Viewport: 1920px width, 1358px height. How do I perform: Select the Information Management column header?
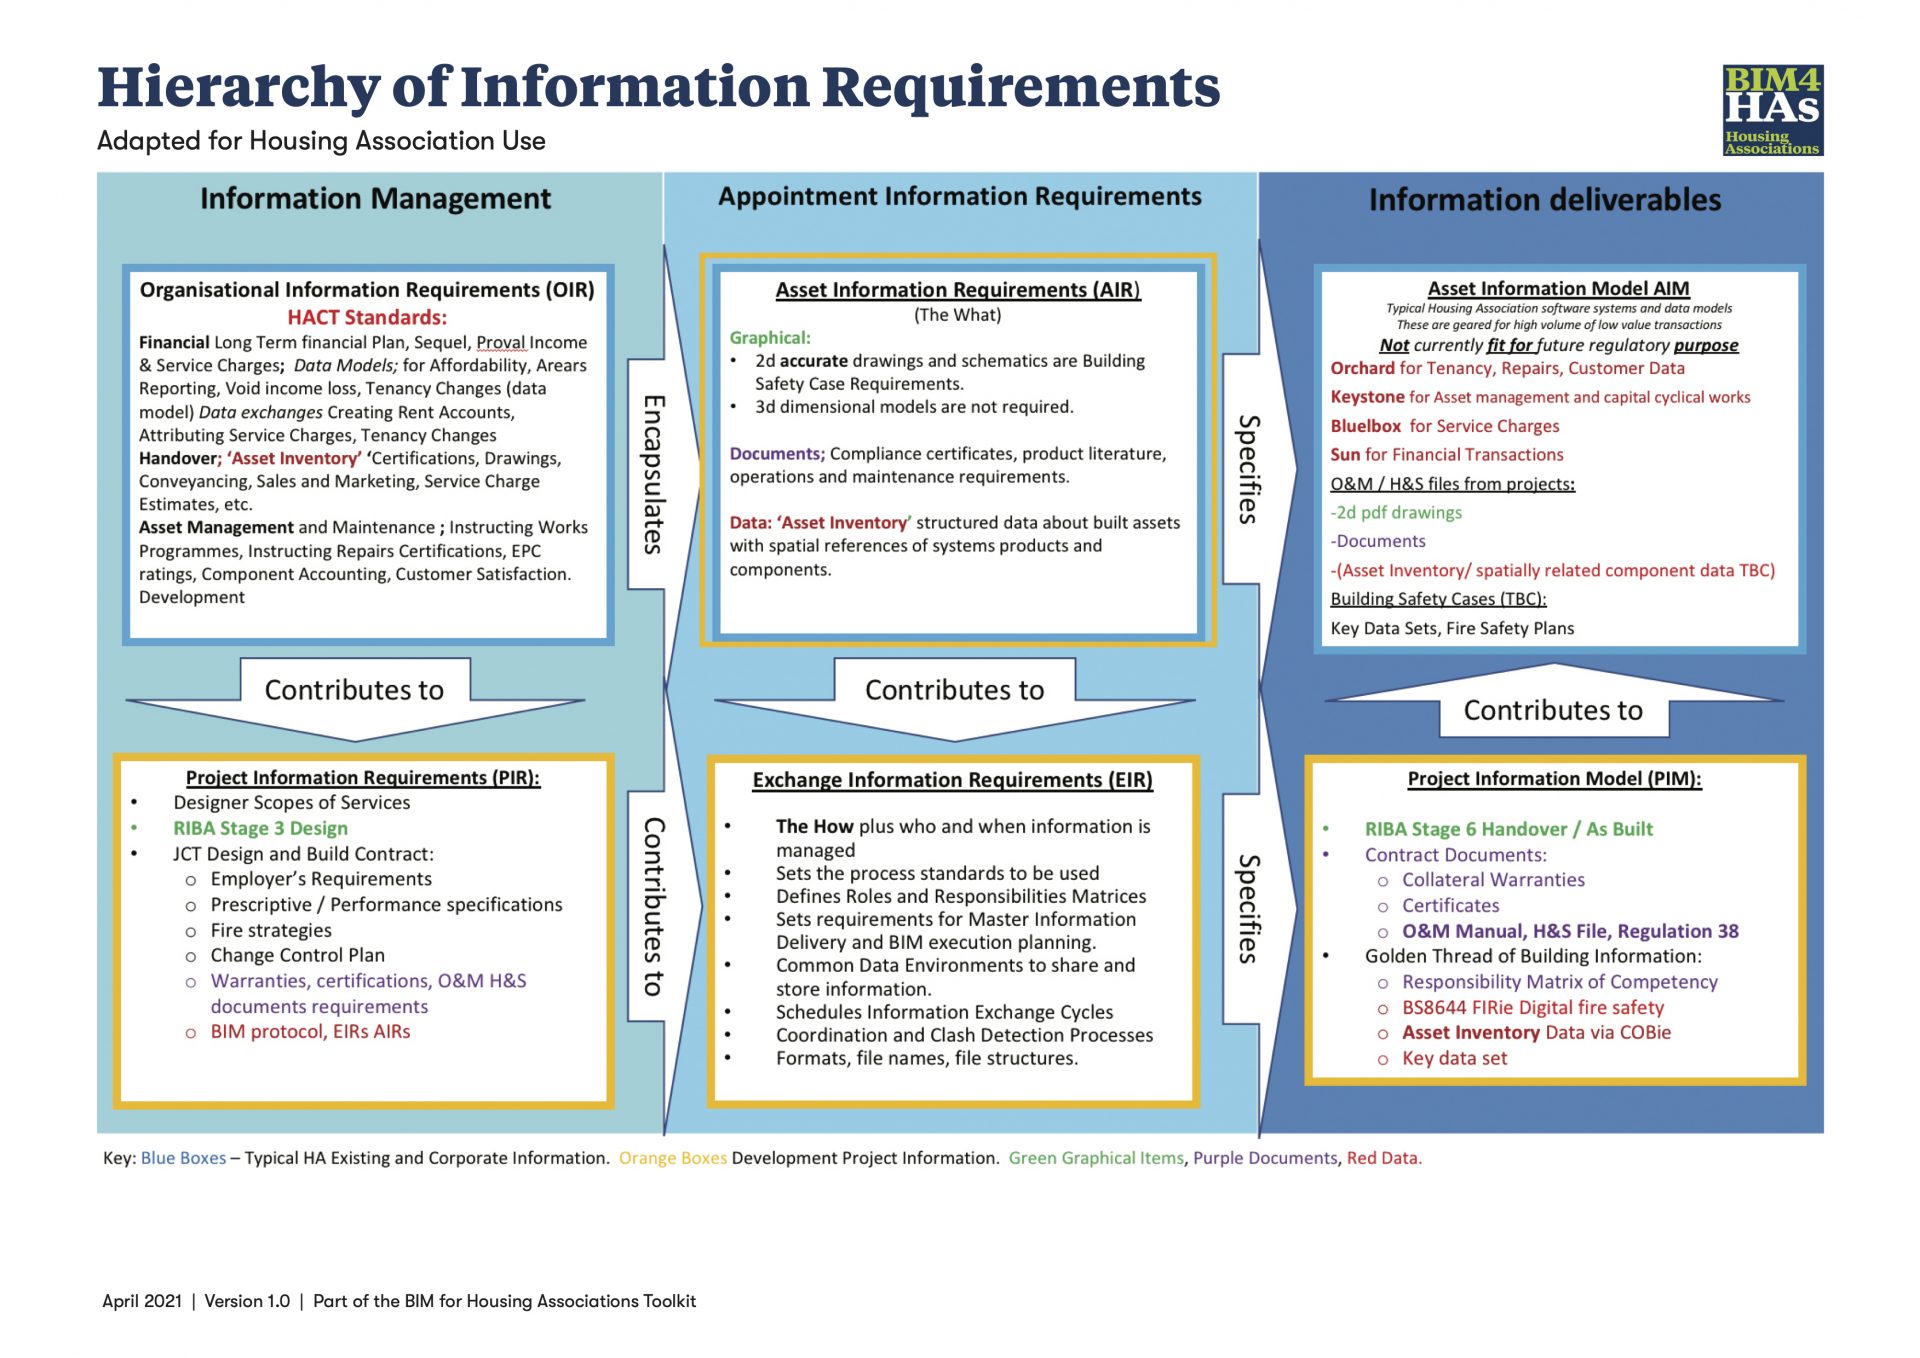point(375,199)
